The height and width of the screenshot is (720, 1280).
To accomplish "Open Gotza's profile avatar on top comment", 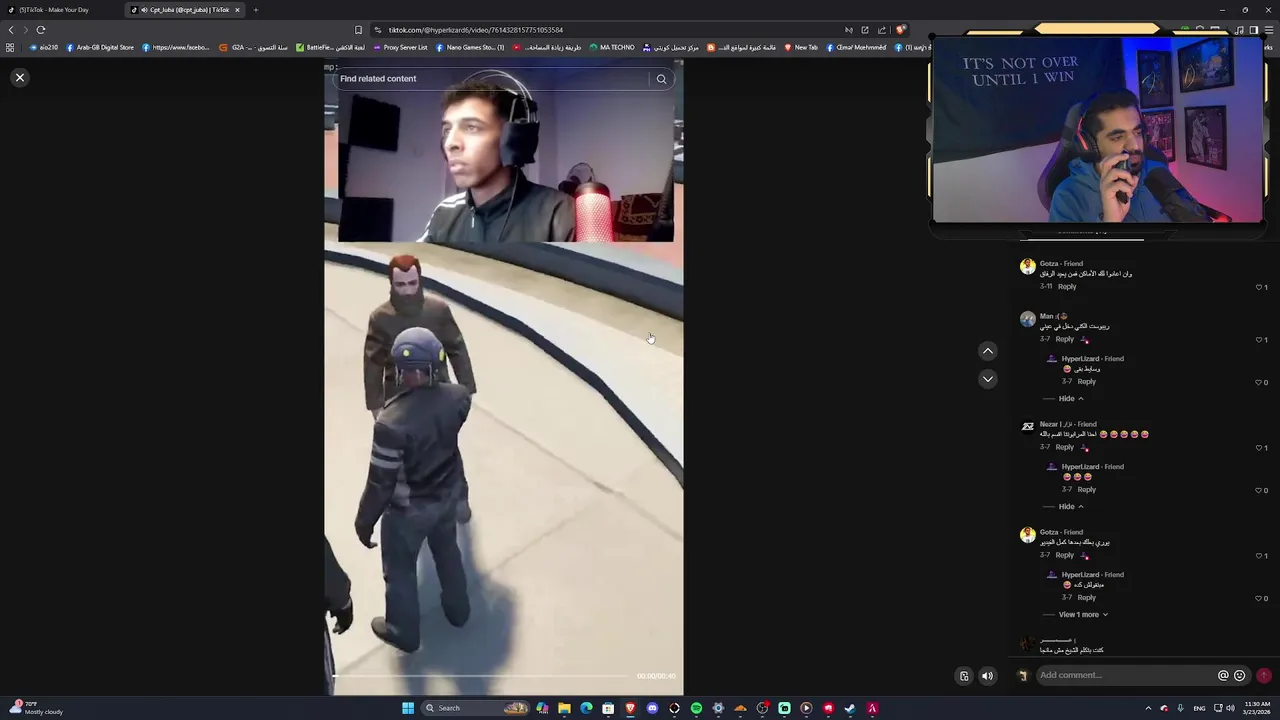I will pos(1027,267).
